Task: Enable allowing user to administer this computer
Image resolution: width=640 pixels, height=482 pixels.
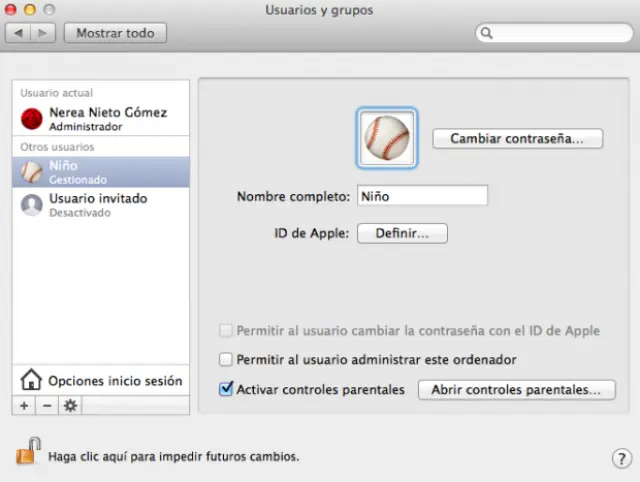Action: [x=227, y=359]
